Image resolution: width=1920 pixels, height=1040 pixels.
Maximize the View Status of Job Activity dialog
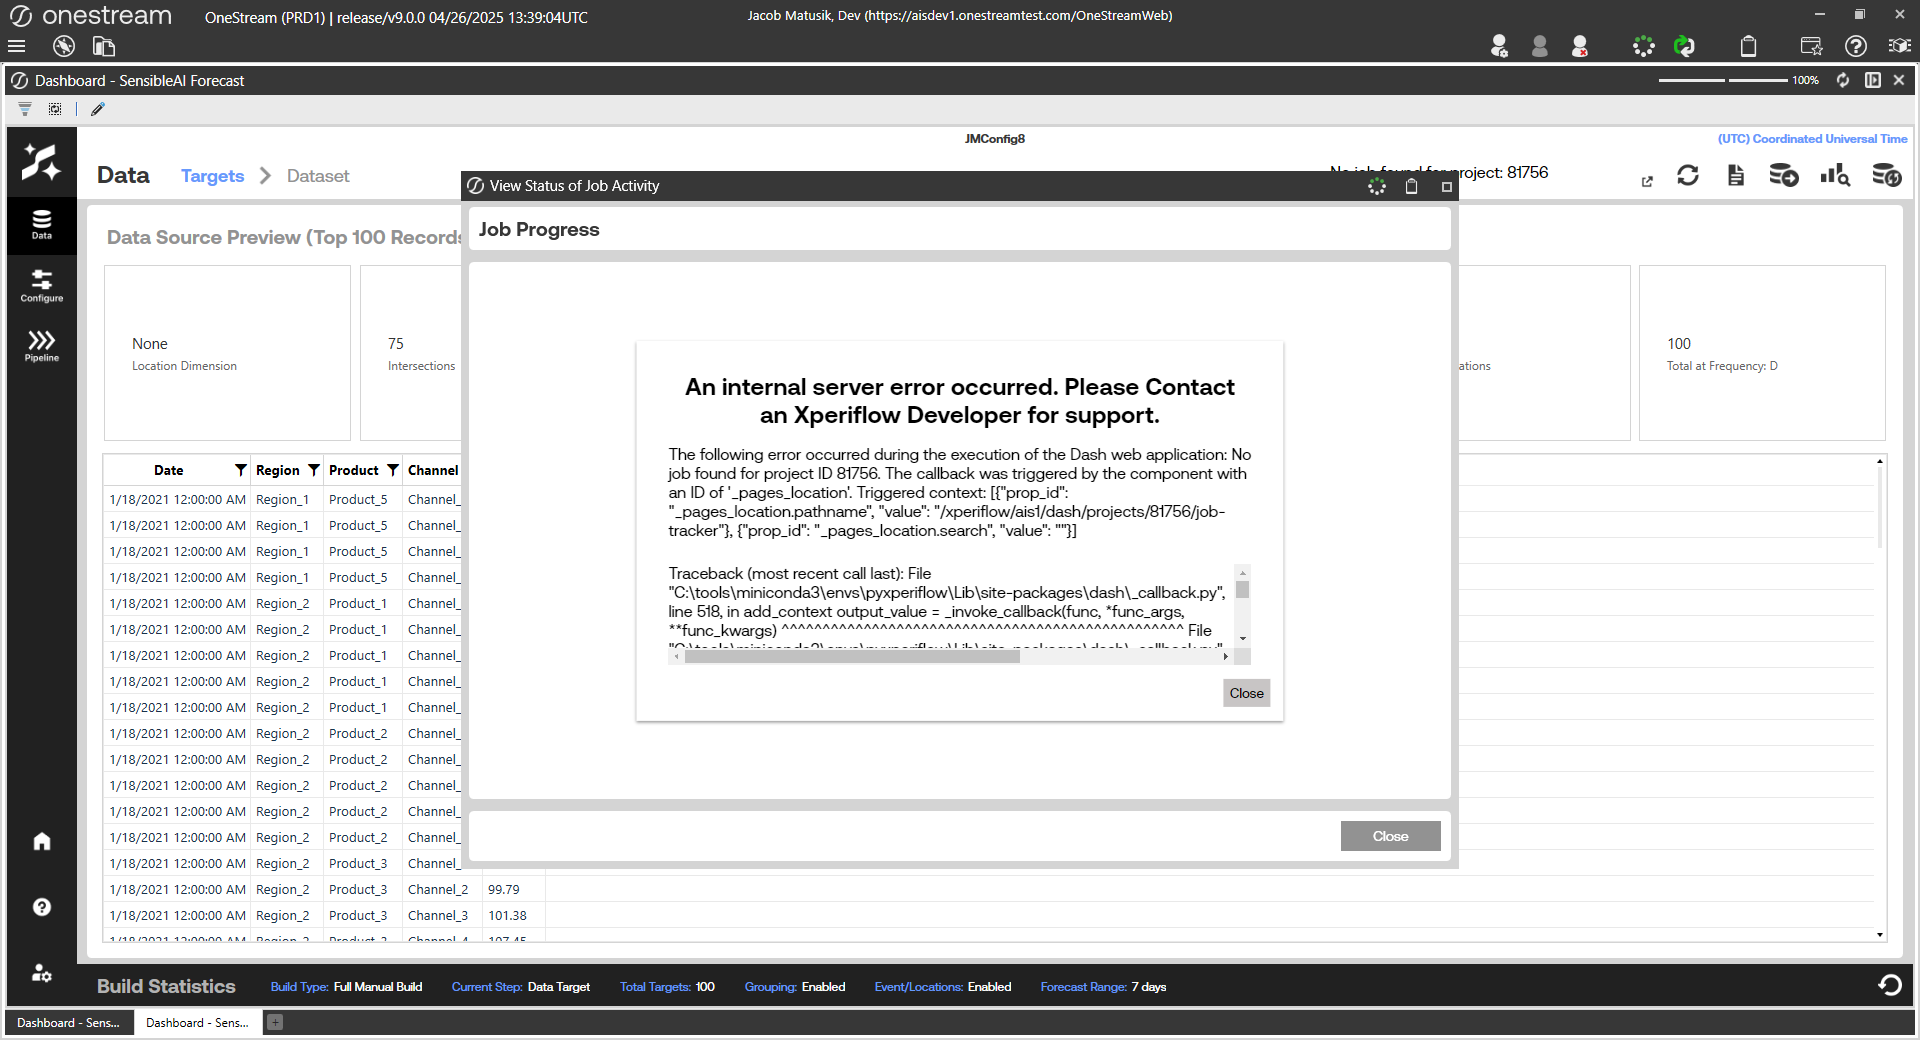pyautogui.click(x=1446, y=186)
